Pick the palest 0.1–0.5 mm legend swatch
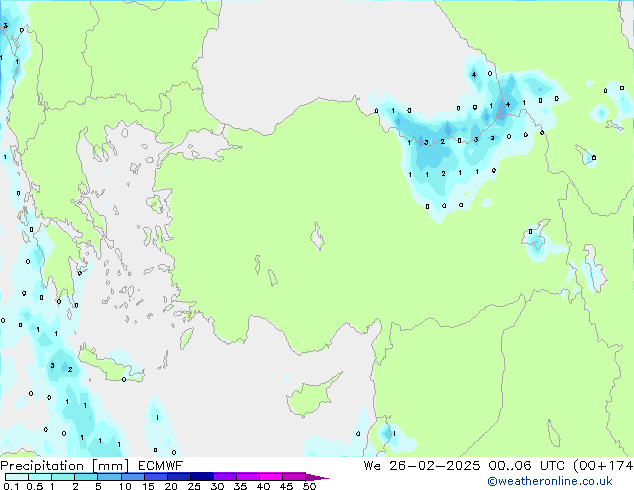The height and width of the screenshot is (490, 634). (x=17, y=477)
